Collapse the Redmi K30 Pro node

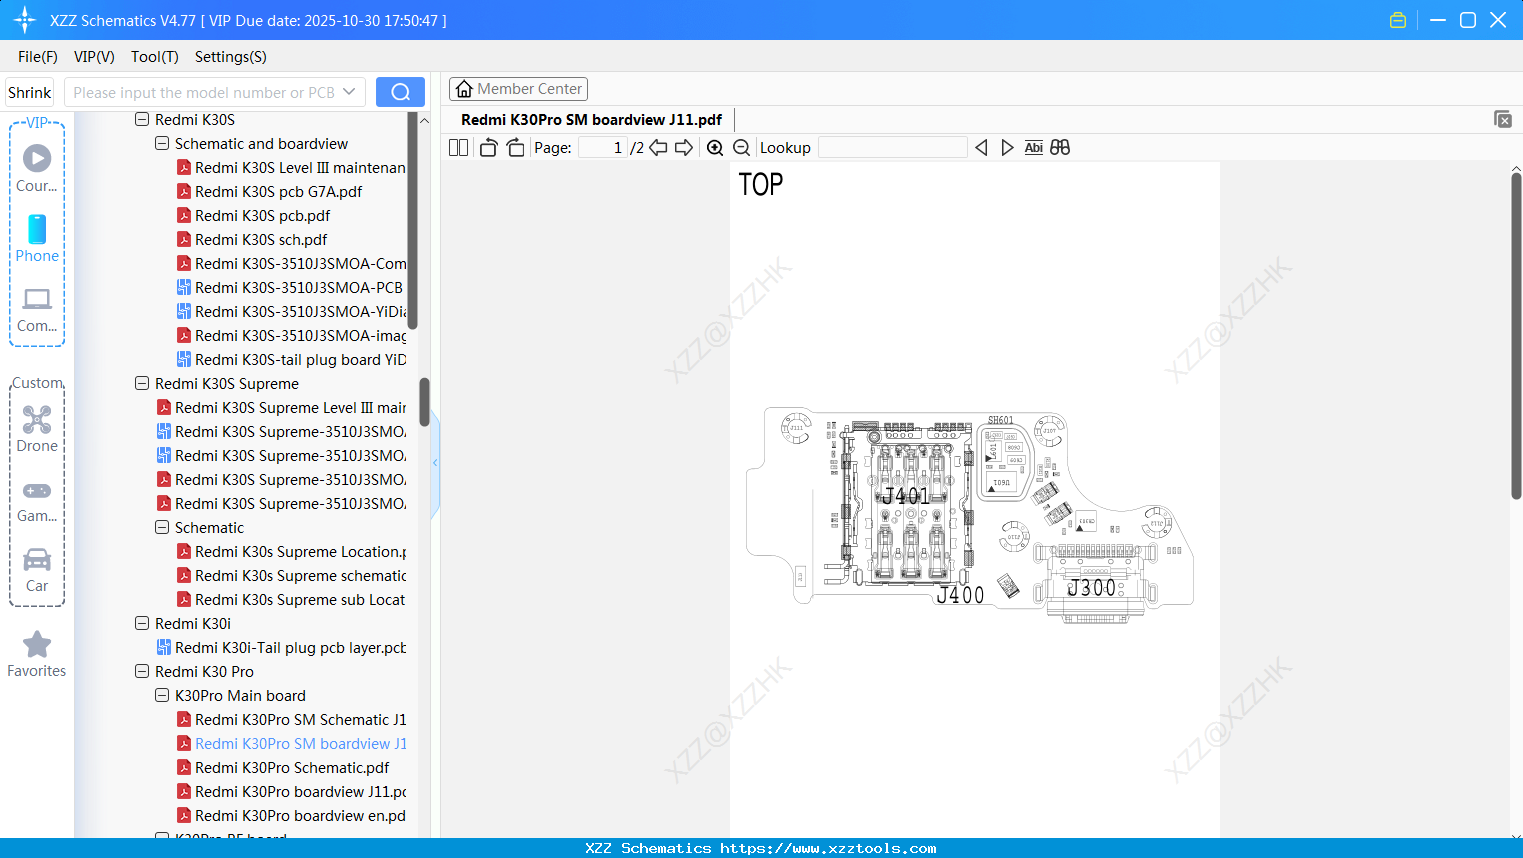point(142,672)
